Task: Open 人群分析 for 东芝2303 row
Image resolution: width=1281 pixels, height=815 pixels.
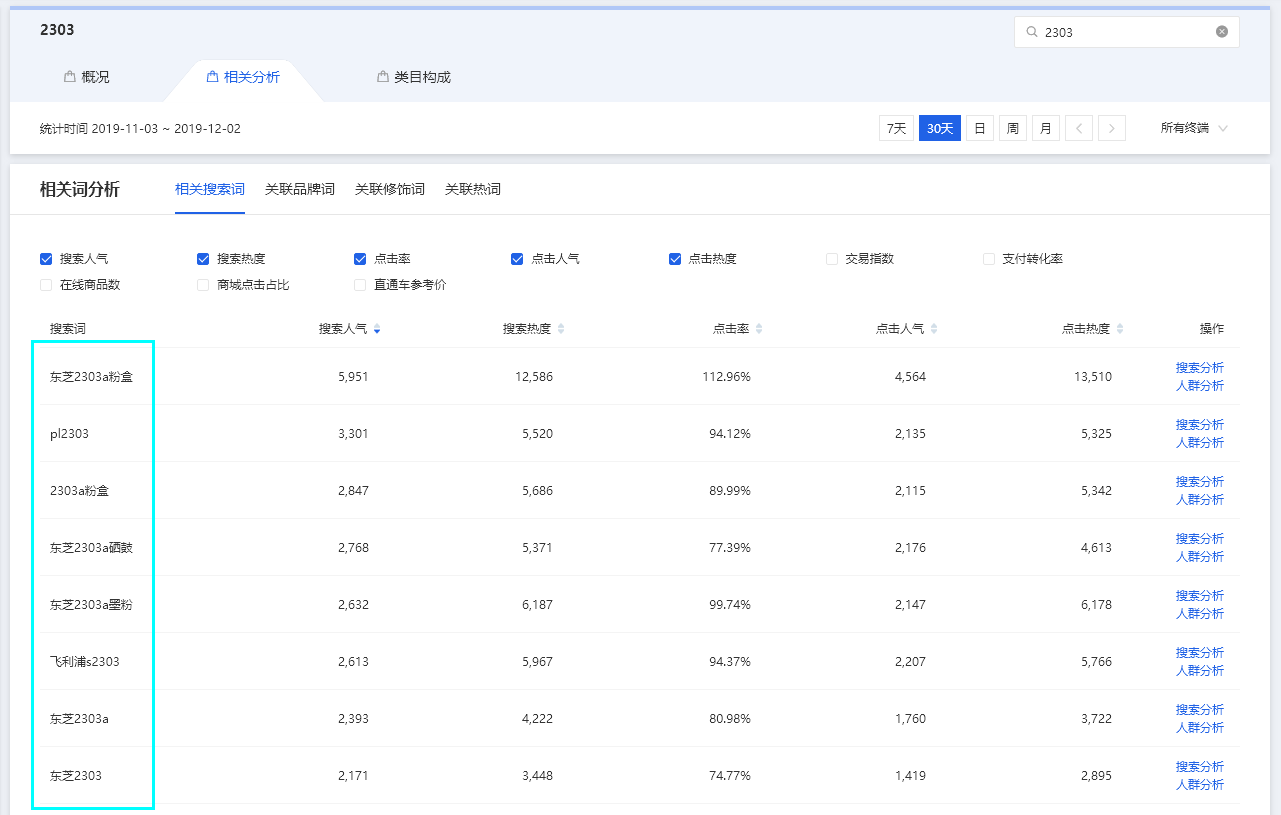Action: pyautogui.click(x=1200, y=785)
